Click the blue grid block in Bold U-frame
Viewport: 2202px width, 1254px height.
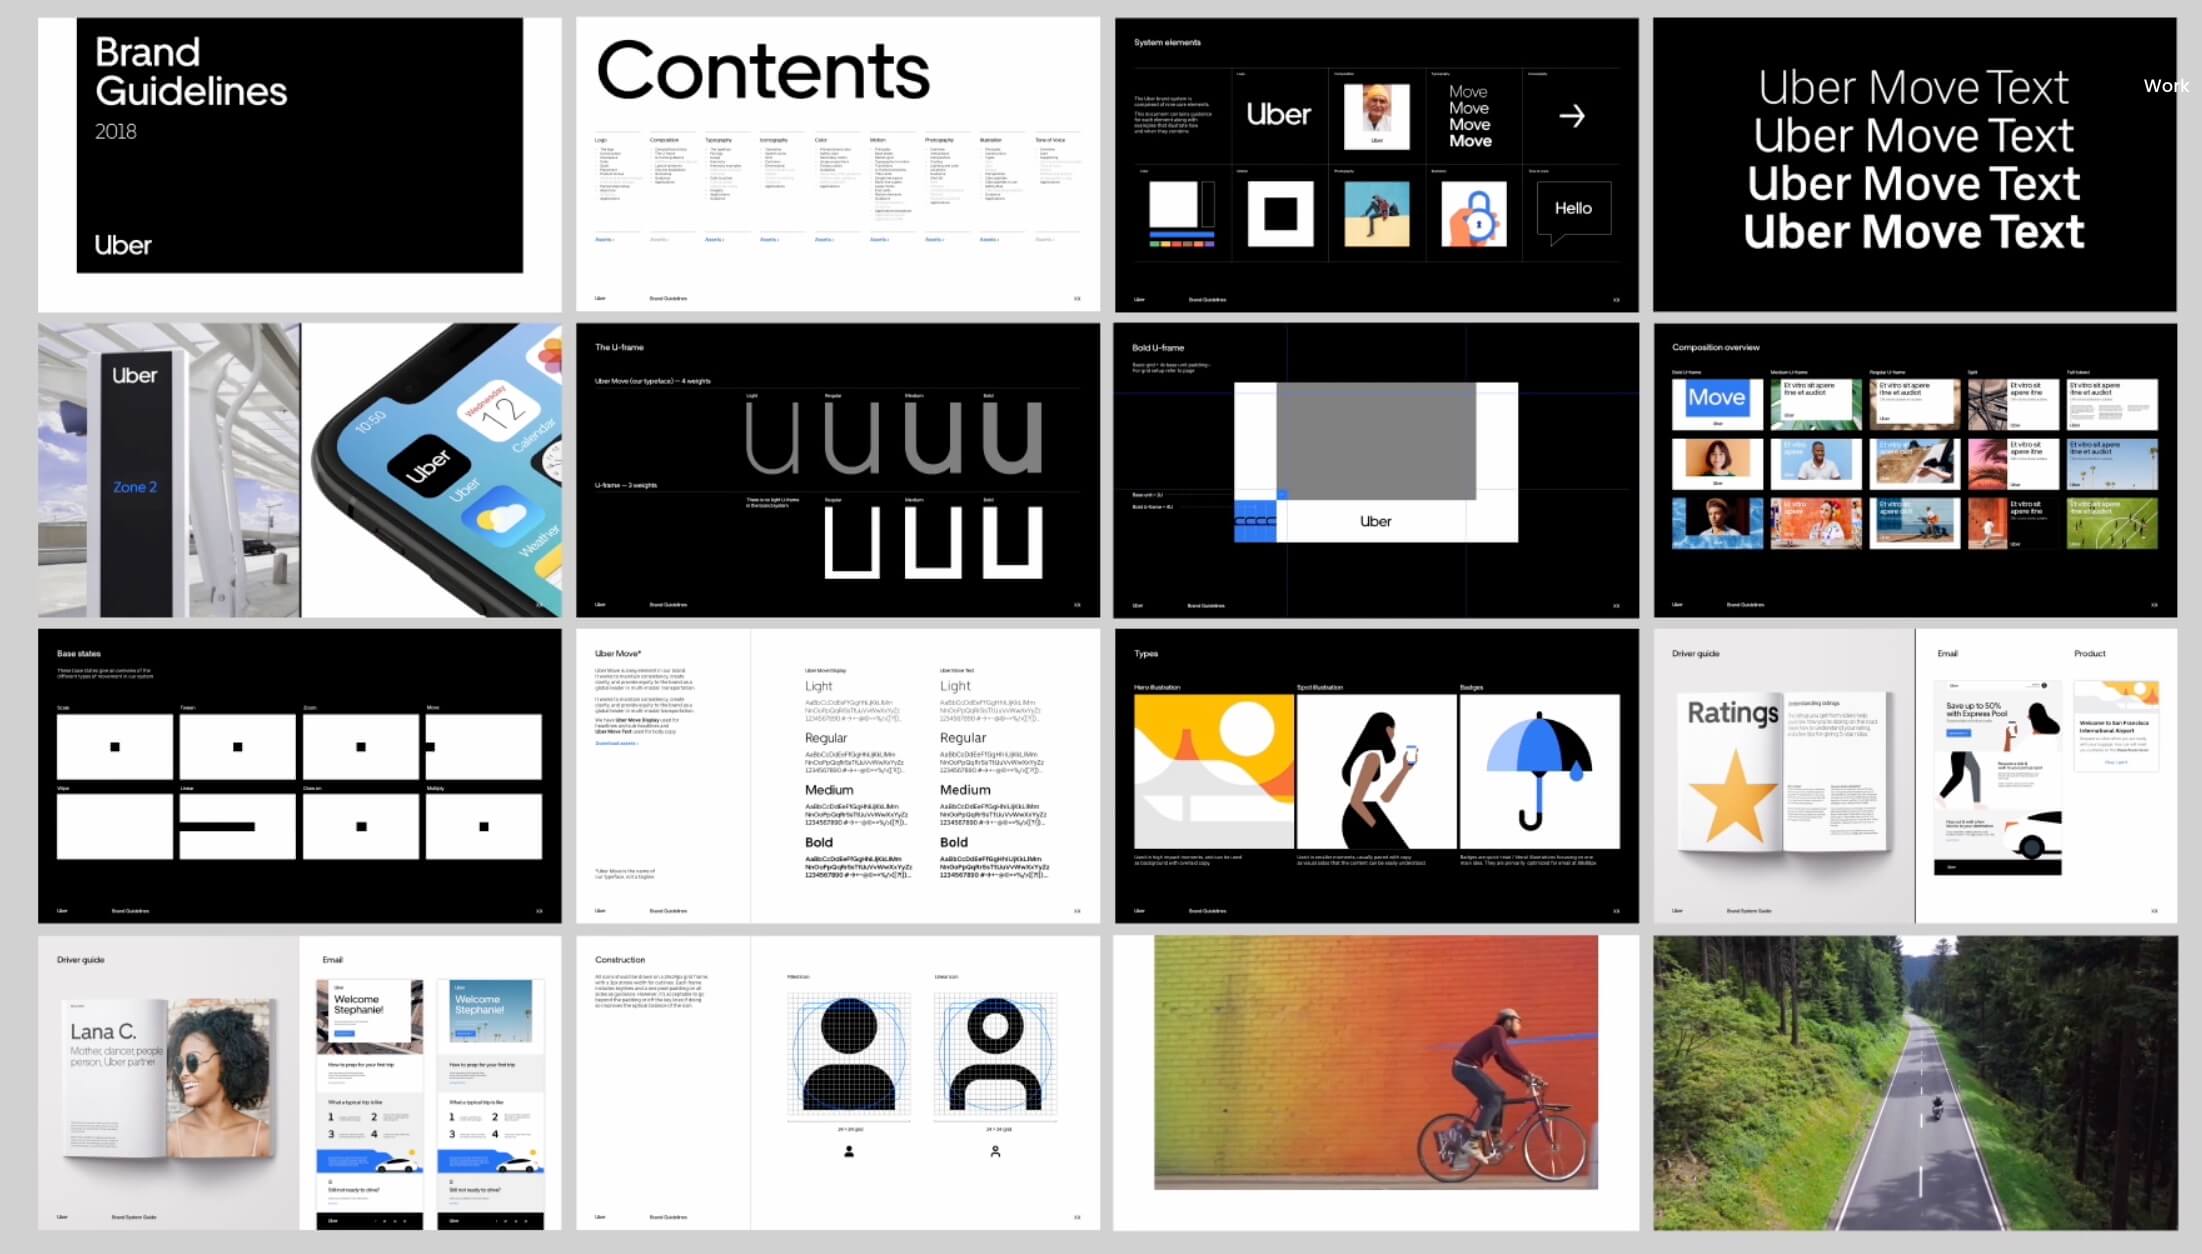(x=1255, y=521)
